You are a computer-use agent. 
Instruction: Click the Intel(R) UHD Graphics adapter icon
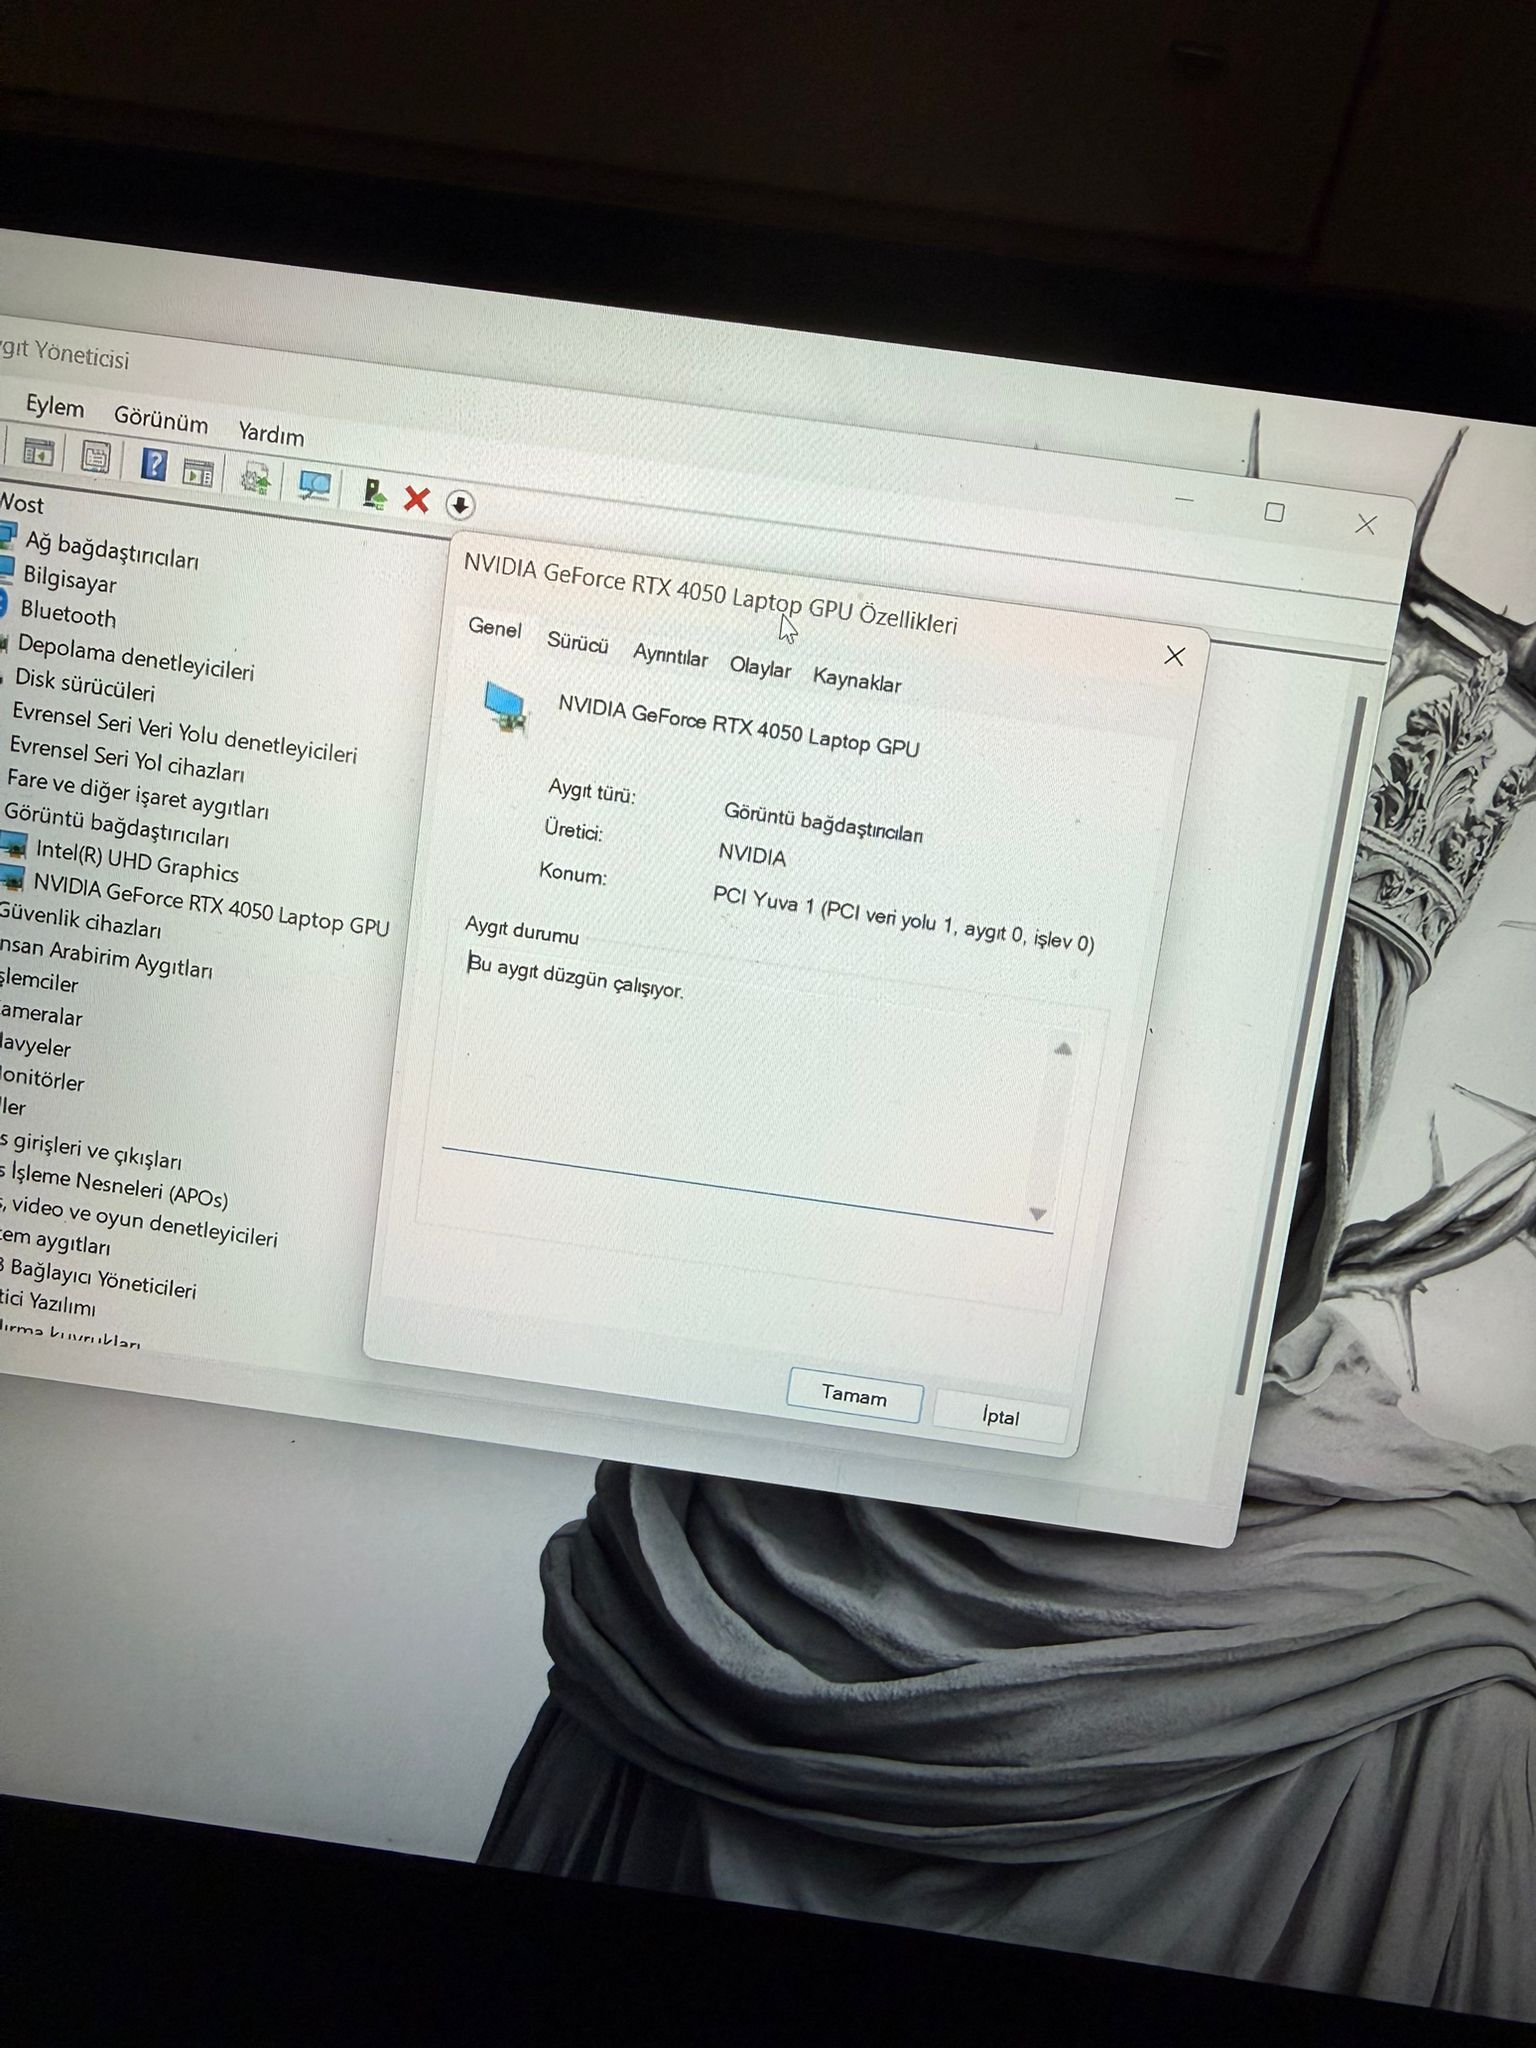coord(13,846)
